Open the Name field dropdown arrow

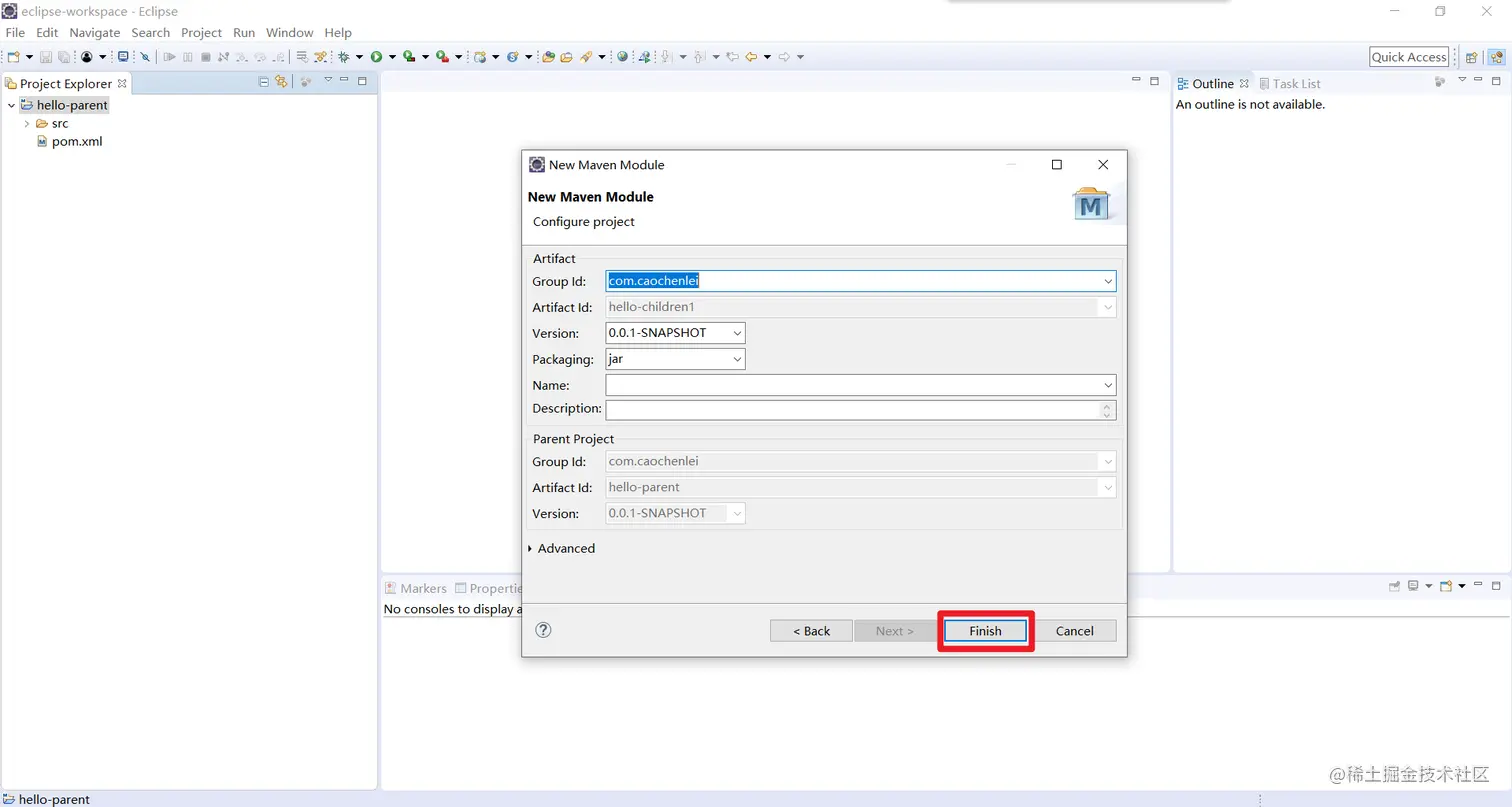click(x=1108, y=385)
